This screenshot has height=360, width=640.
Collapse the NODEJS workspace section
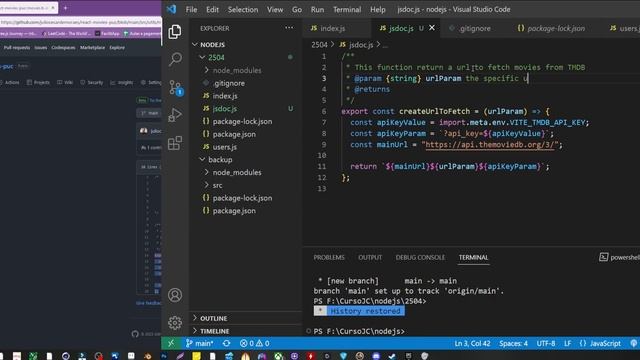245,44
